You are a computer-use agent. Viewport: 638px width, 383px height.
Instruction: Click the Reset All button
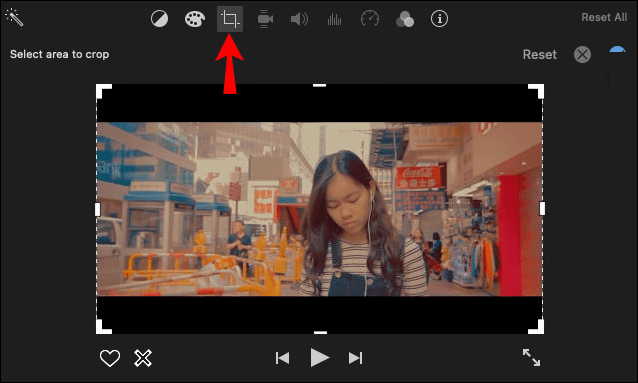pos(604,18)
